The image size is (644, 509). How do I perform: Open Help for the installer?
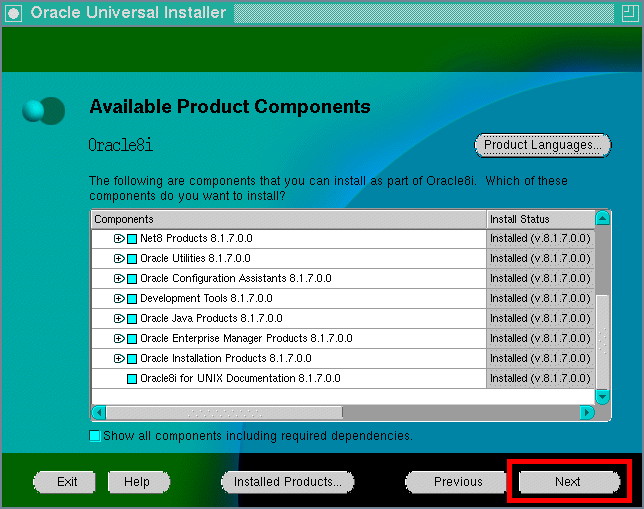point(139,482)
